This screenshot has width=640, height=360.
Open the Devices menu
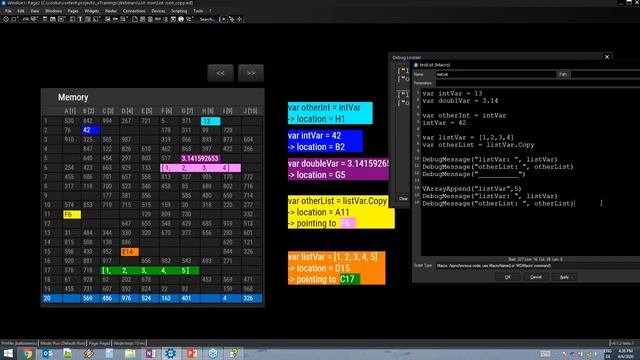point(158,11)
